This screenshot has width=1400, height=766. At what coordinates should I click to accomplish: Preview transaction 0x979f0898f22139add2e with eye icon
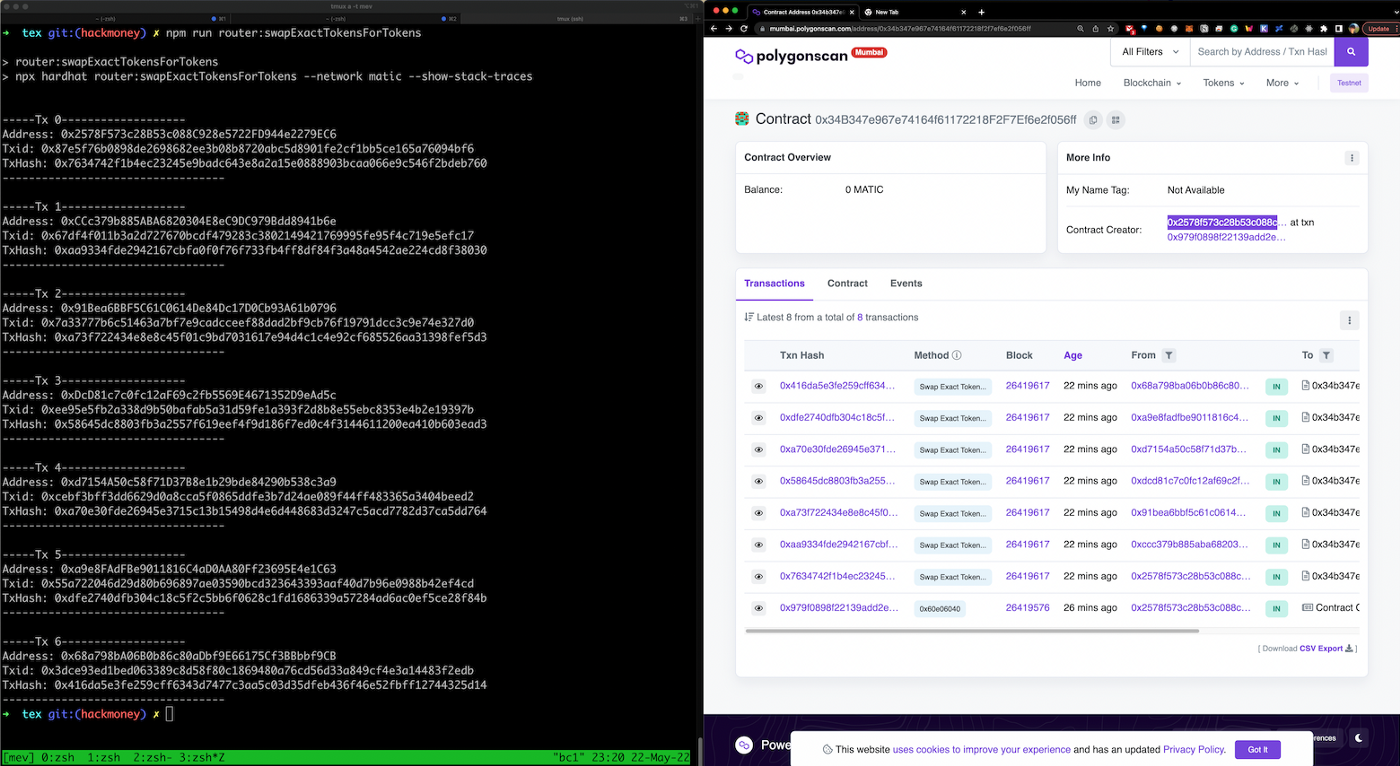(x=759, y=608)
